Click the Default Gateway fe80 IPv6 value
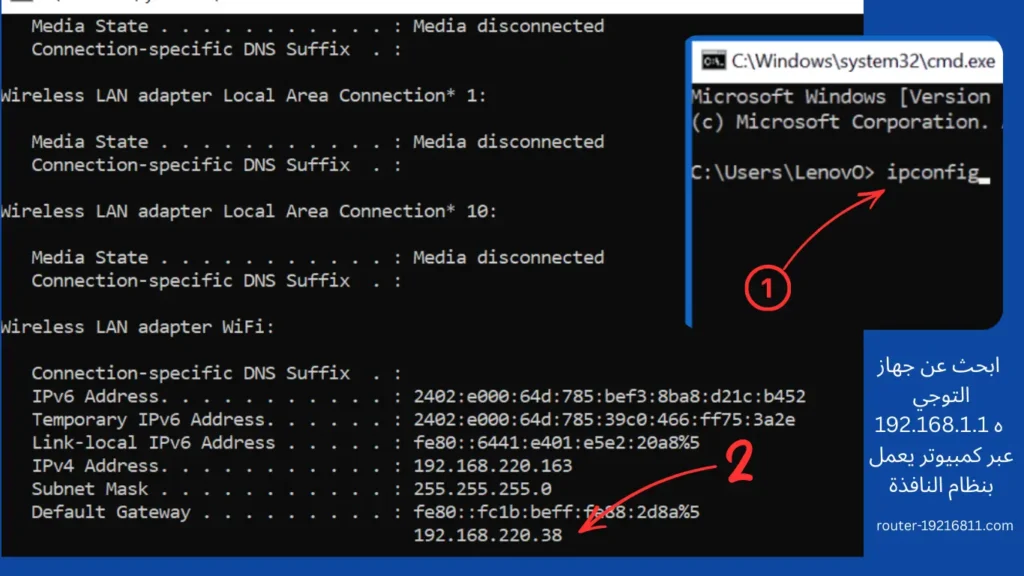The image size is (1024, 576). tap(556, 512)
